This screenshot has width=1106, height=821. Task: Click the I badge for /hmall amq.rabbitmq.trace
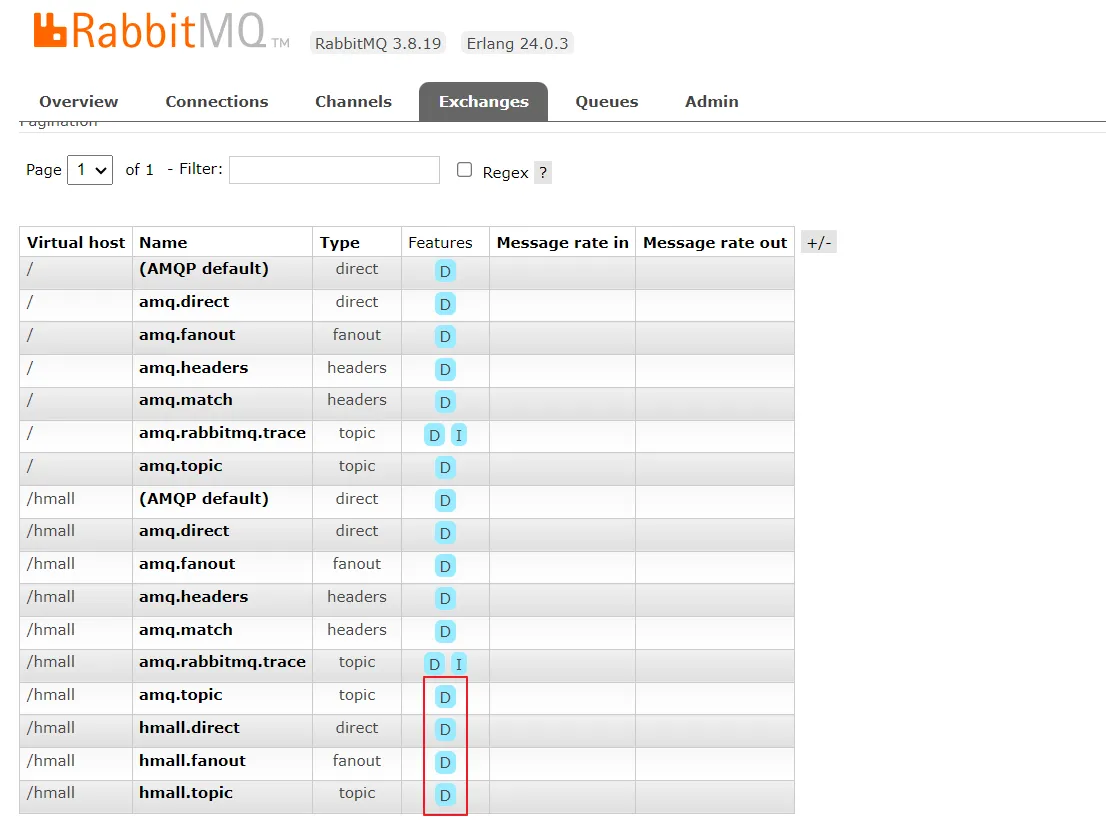[x=458, y=664]
